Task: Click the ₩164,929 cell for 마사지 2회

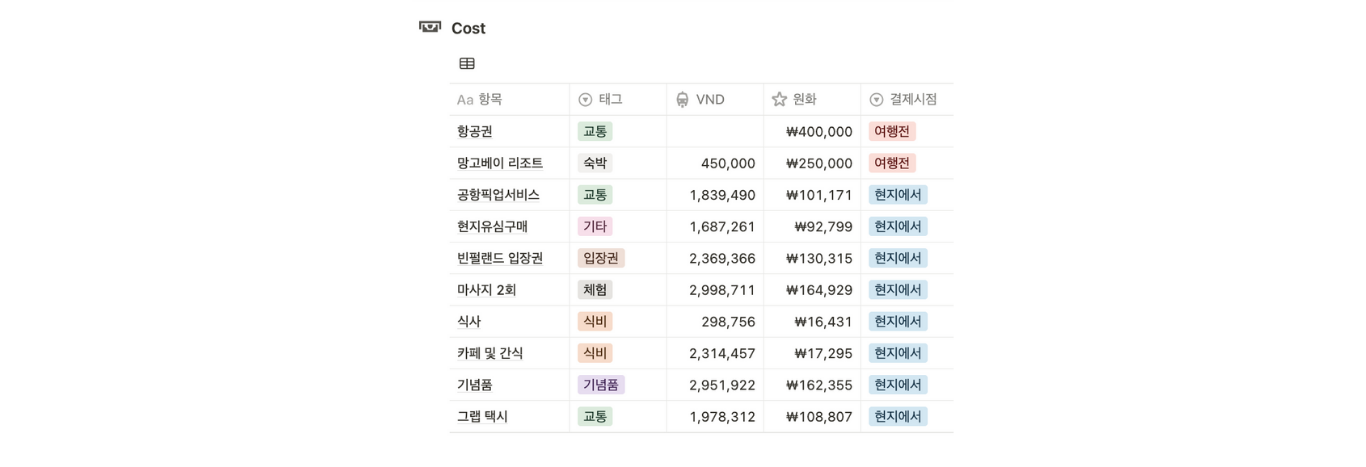Action: [x=819, y=290]
